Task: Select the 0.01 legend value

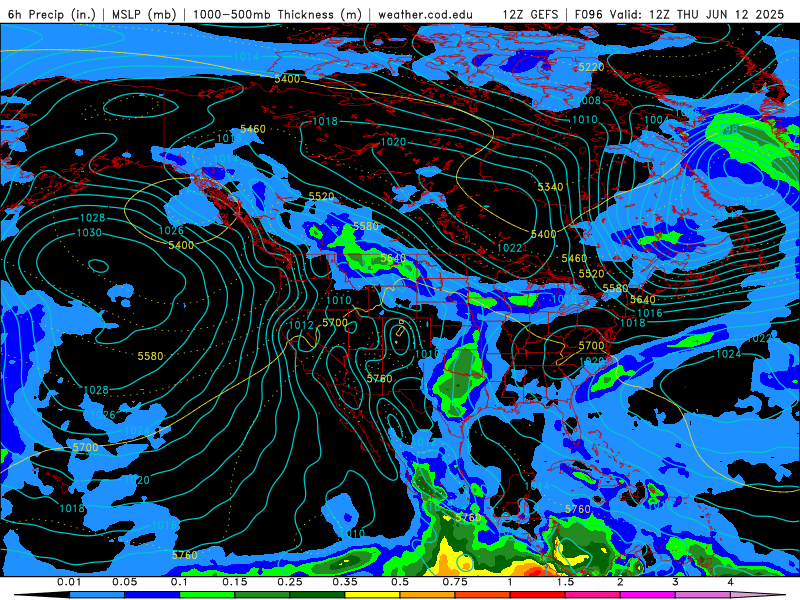Action: coord(69,582)
